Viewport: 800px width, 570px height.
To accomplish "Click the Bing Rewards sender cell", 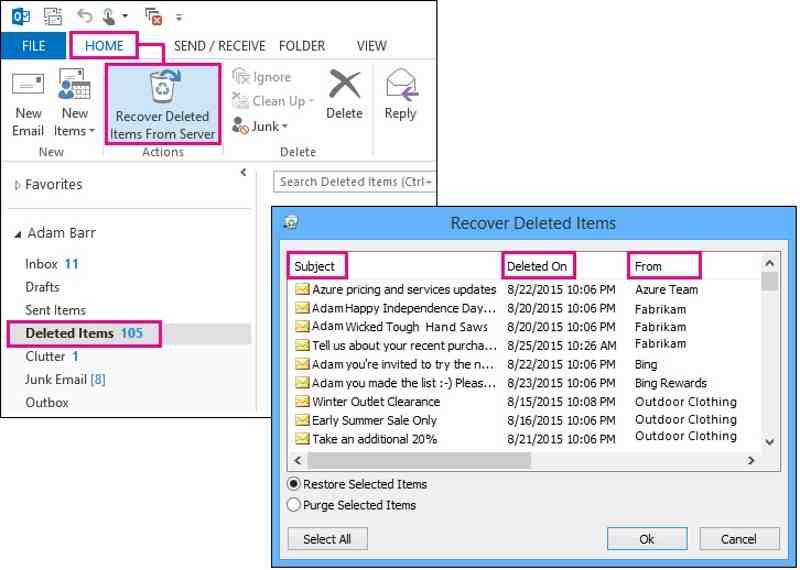I will 671,383.
